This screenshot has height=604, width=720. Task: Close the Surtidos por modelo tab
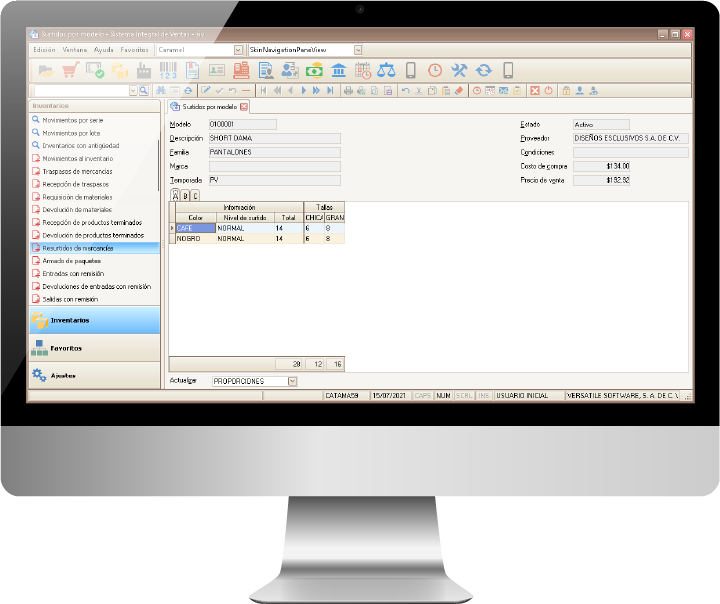click(244, 107)
